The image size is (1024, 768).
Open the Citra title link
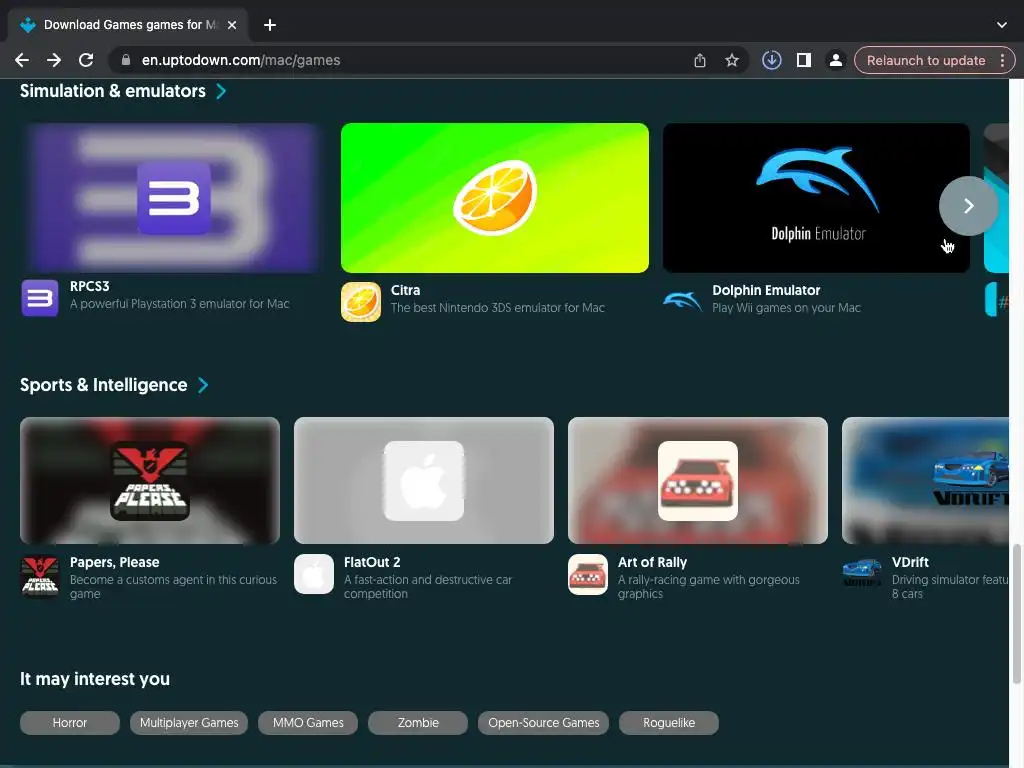(405, 290)
